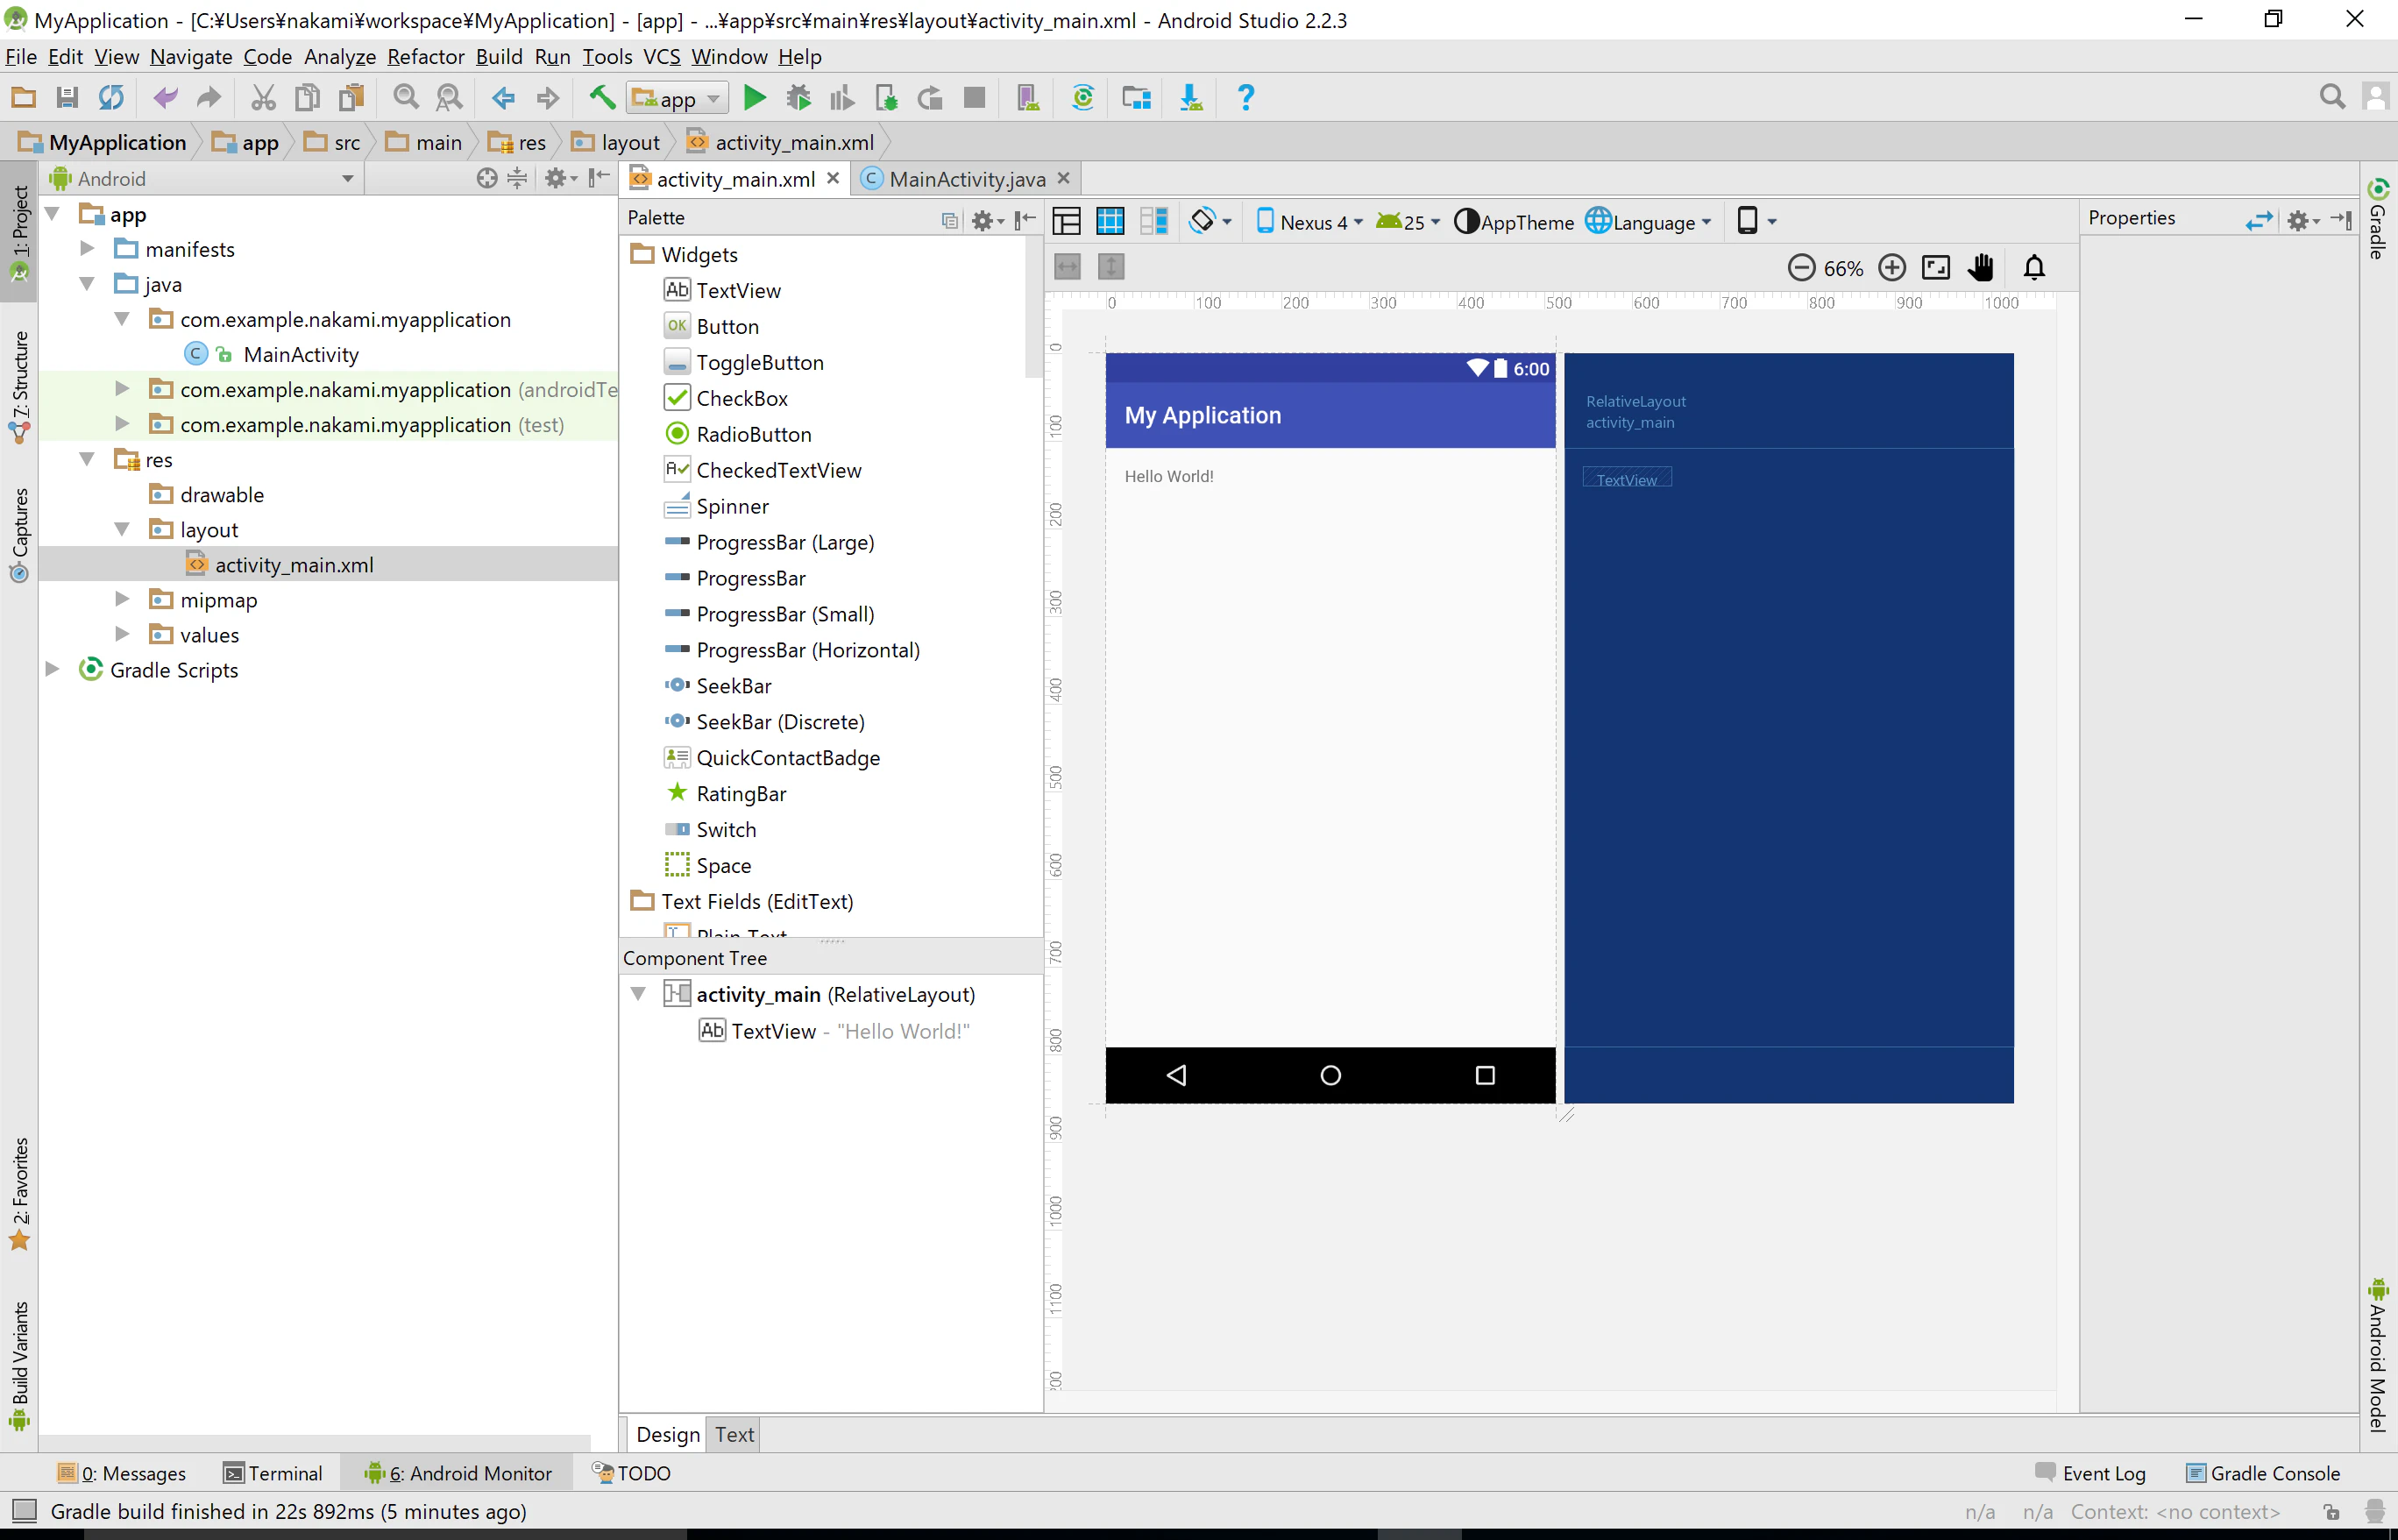Open the AVD Manager icon

(1027, 98)
